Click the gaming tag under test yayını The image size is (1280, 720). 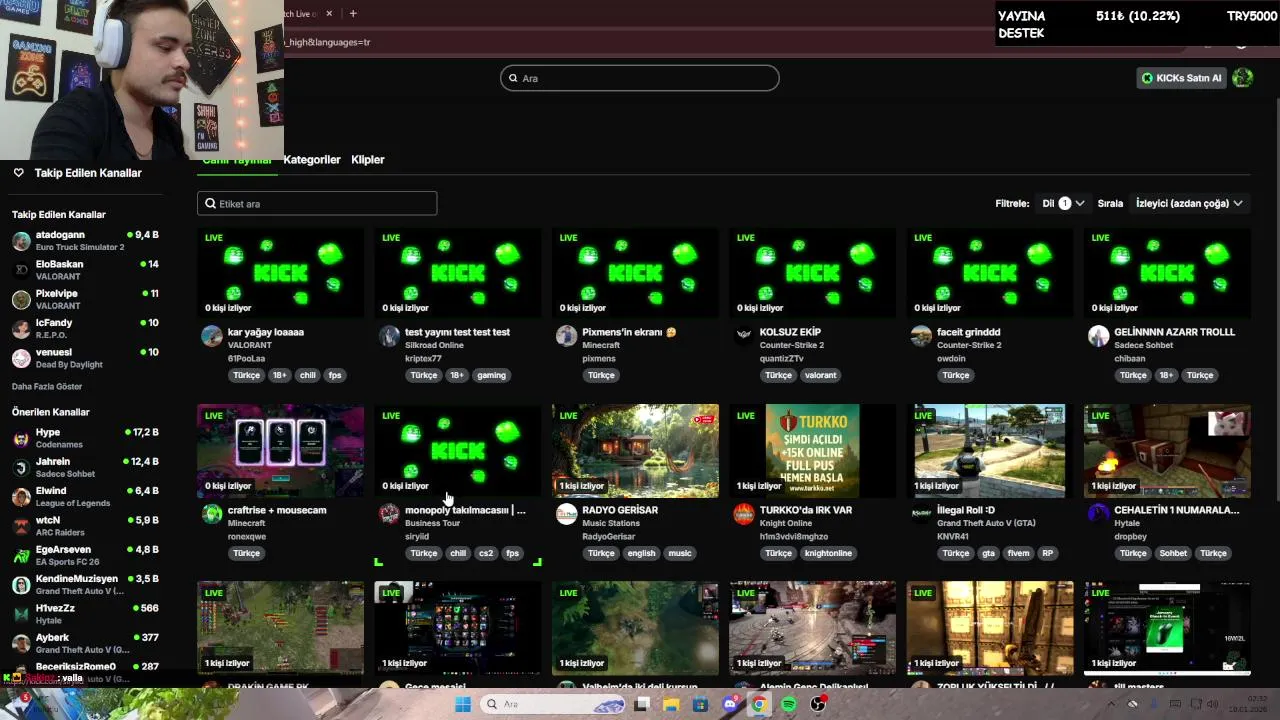pyautogui.click(x=491, y=375)
